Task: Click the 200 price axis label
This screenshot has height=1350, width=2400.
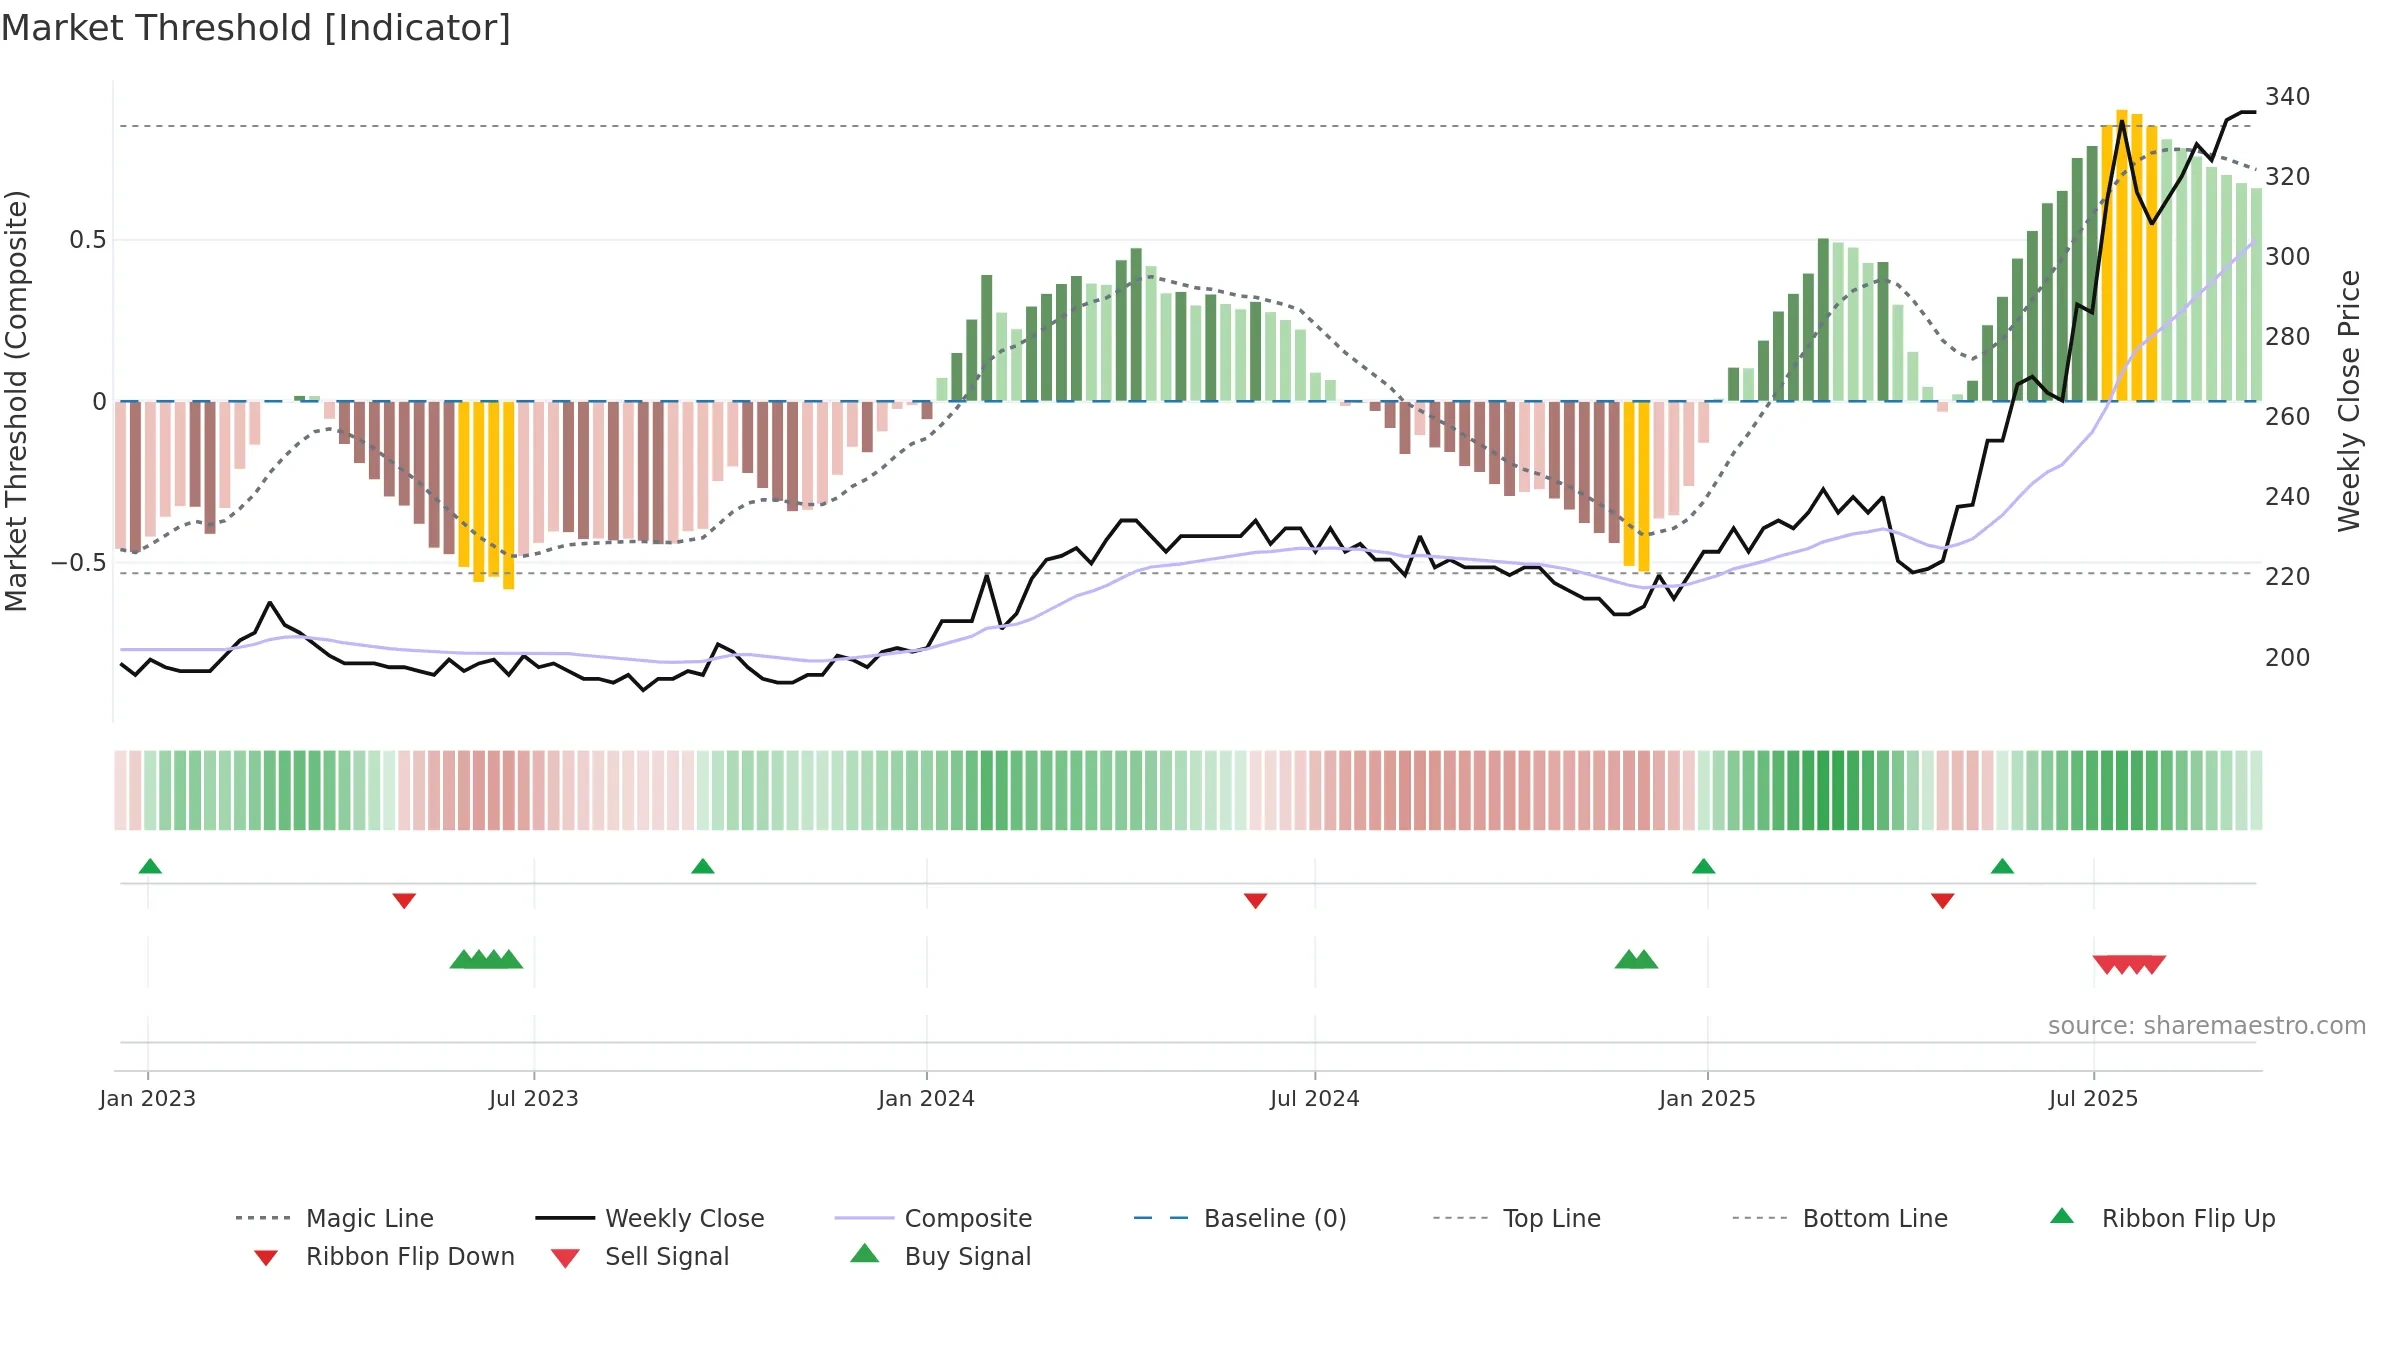Action: tap(2288, 657)
